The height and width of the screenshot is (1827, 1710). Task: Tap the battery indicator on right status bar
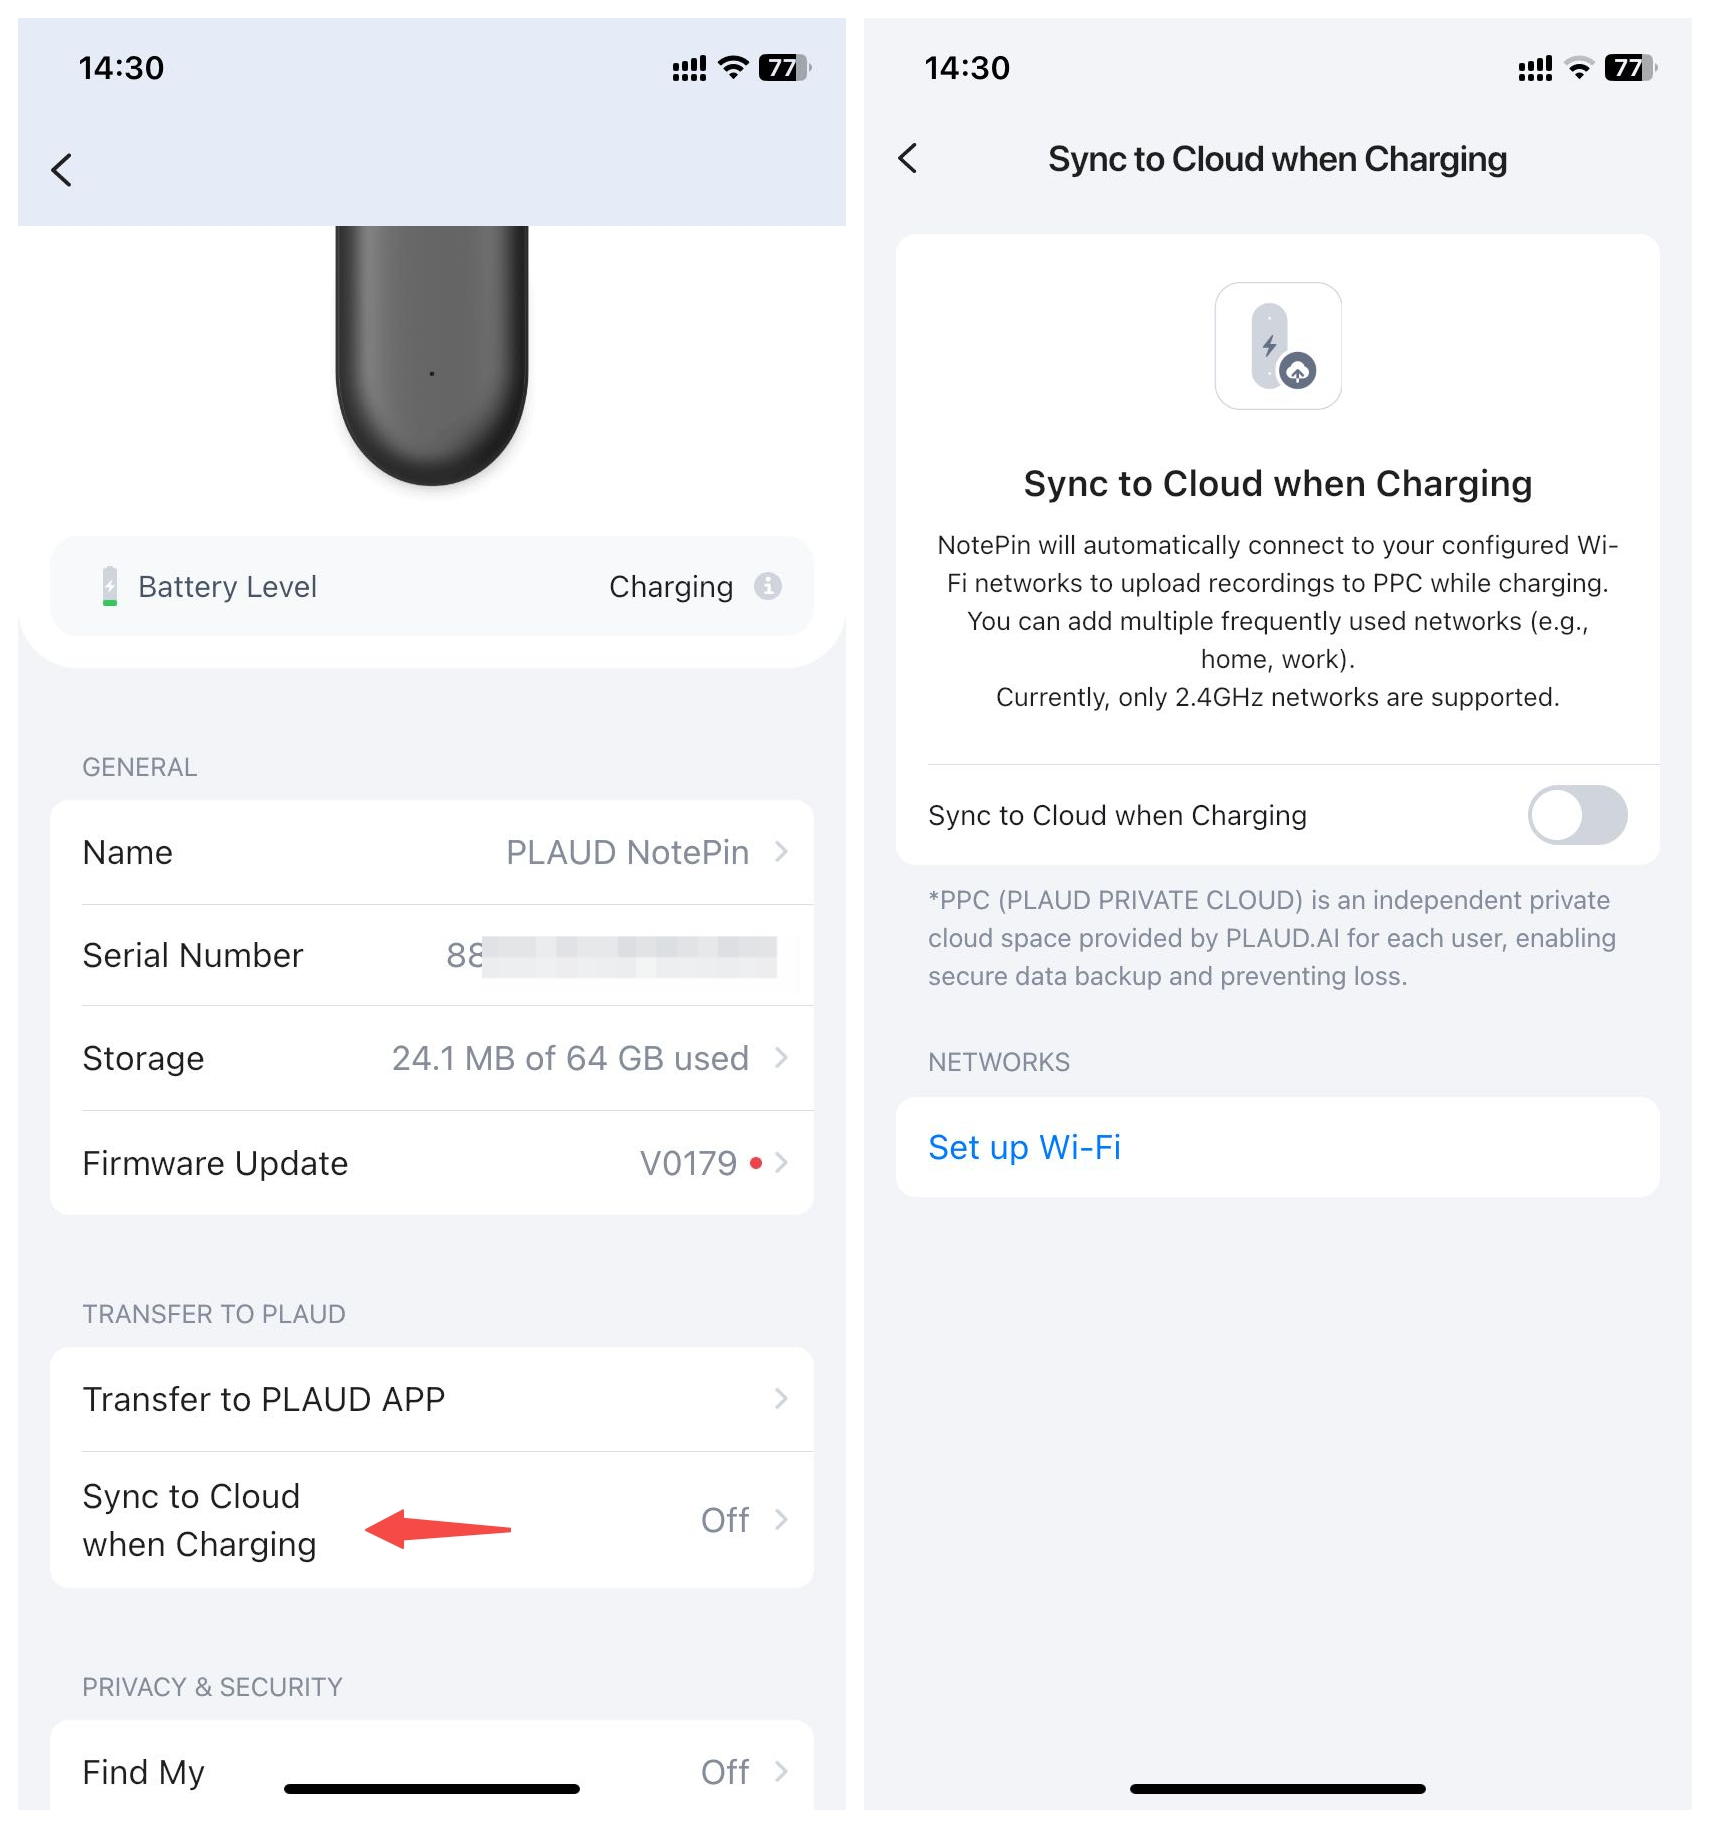pos(1631,68)
